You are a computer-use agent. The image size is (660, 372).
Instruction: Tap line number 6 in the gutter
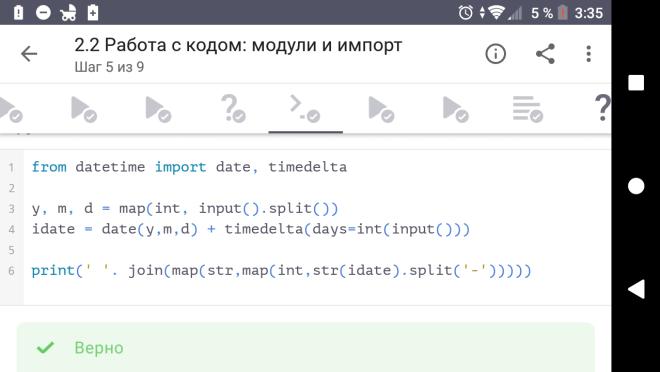tap(11, 271)
